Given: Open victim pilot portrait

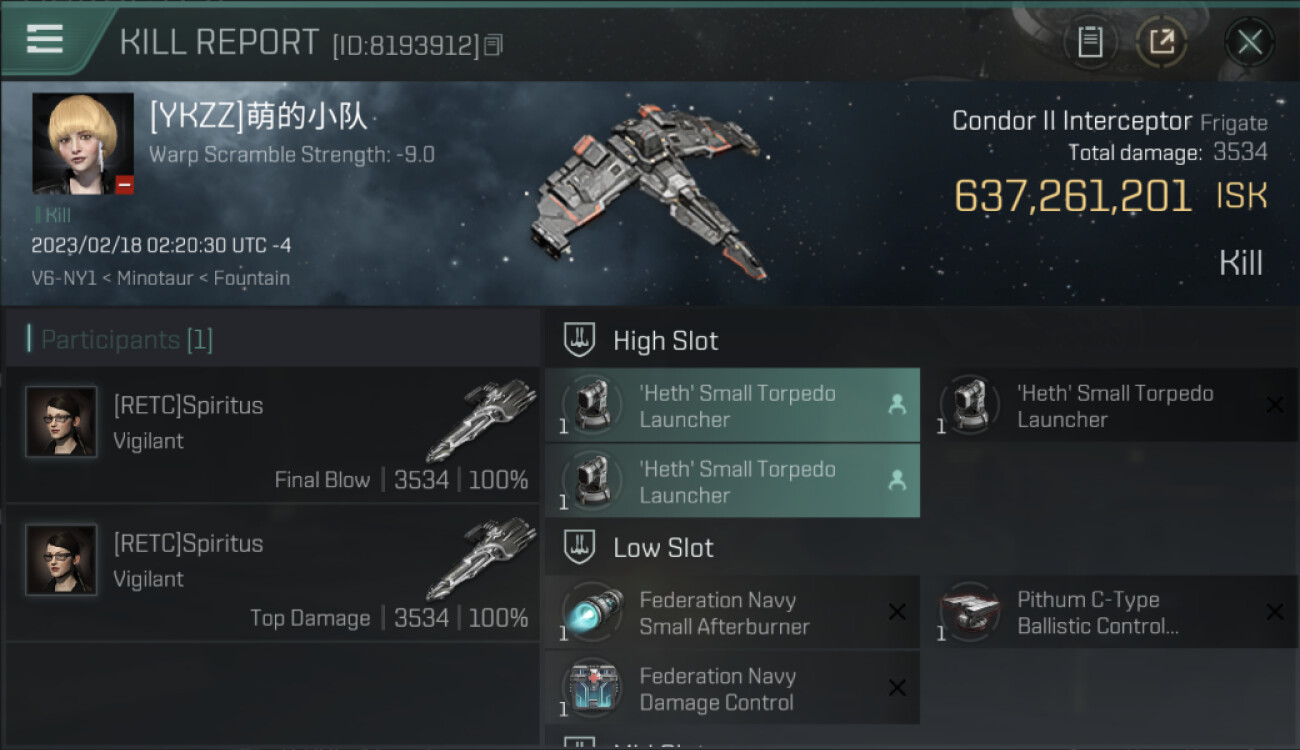Looking at the screenshot, I should pyautogui.click(x=83, y=143).
